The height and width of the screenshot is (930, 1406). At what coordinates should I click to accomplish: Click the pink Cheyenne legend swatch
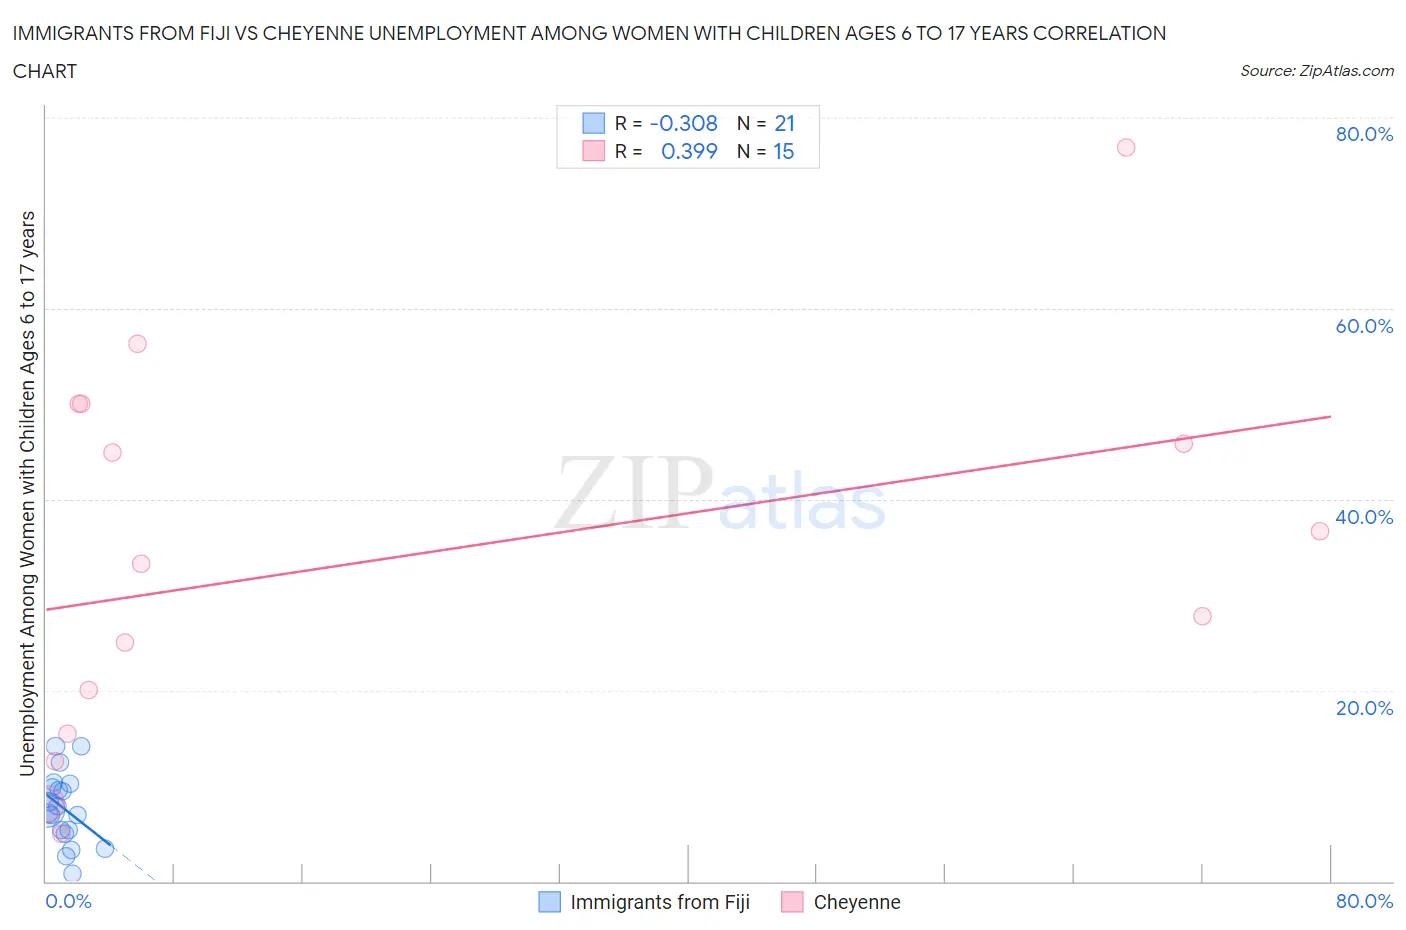pos(792,902)
